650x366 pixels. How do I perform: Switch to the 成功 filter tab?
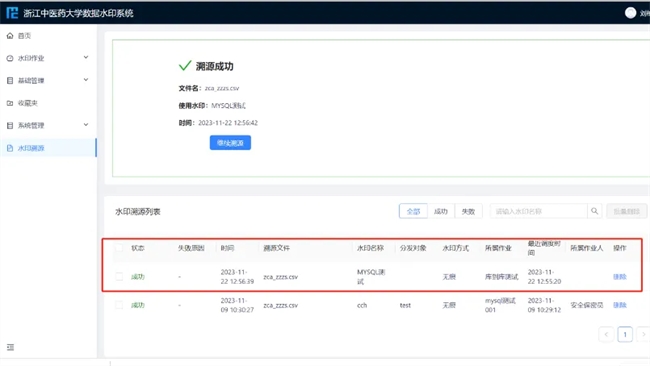coord(441,211)
